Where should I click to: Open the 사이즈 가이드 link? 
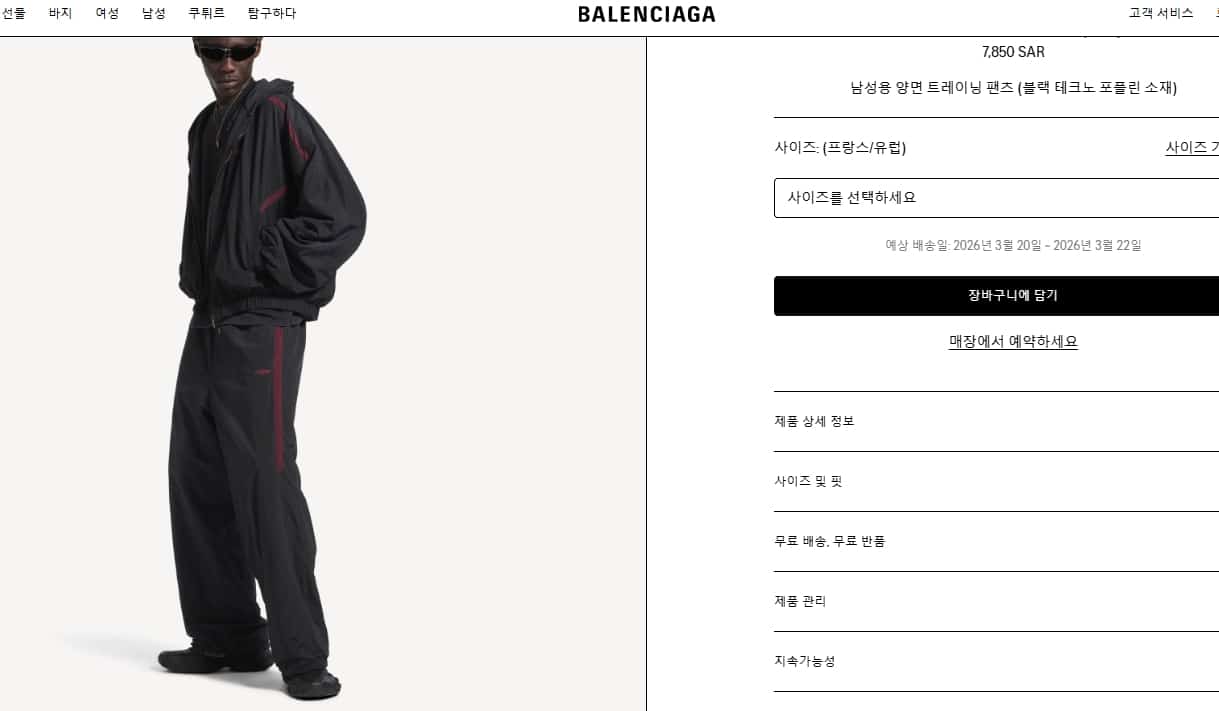point(1192,147)
